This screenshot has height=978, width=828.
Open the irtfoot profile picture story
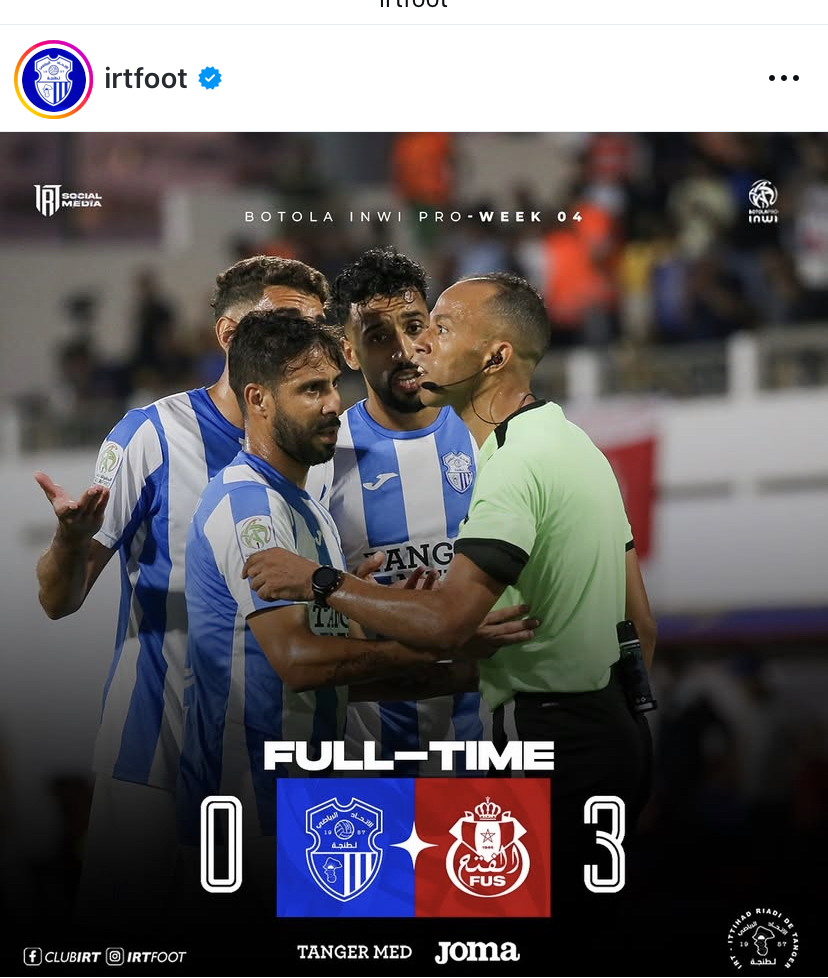point(54,79)
